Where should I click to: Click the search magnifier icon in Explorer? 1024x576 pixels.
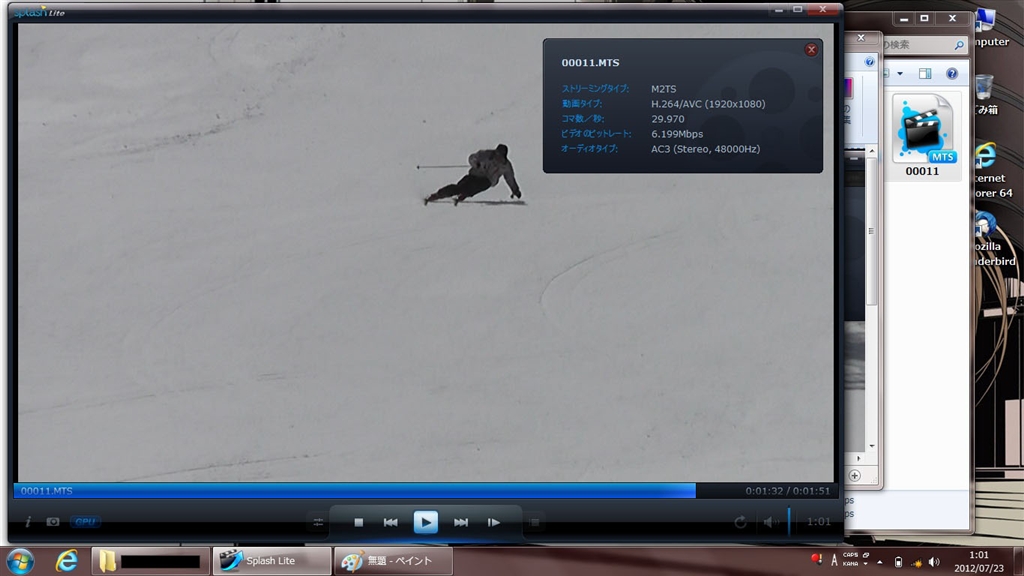pyautogui.click(x=959, y=45)
